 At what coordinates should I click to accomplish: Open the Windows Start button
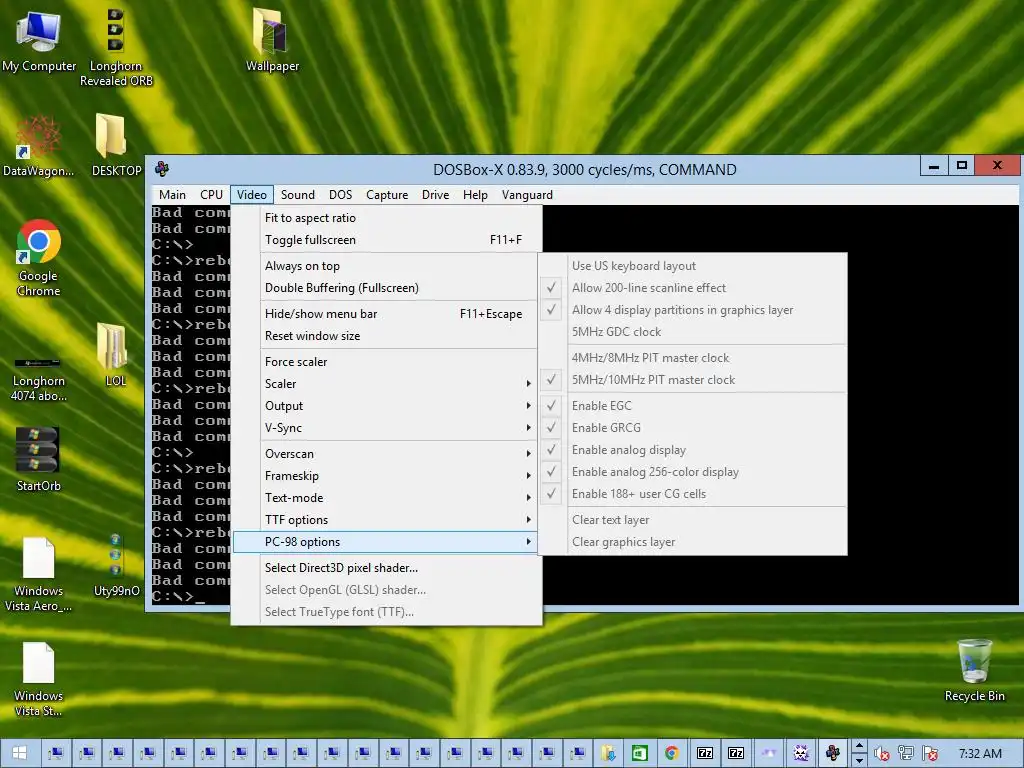coord(19,753)
